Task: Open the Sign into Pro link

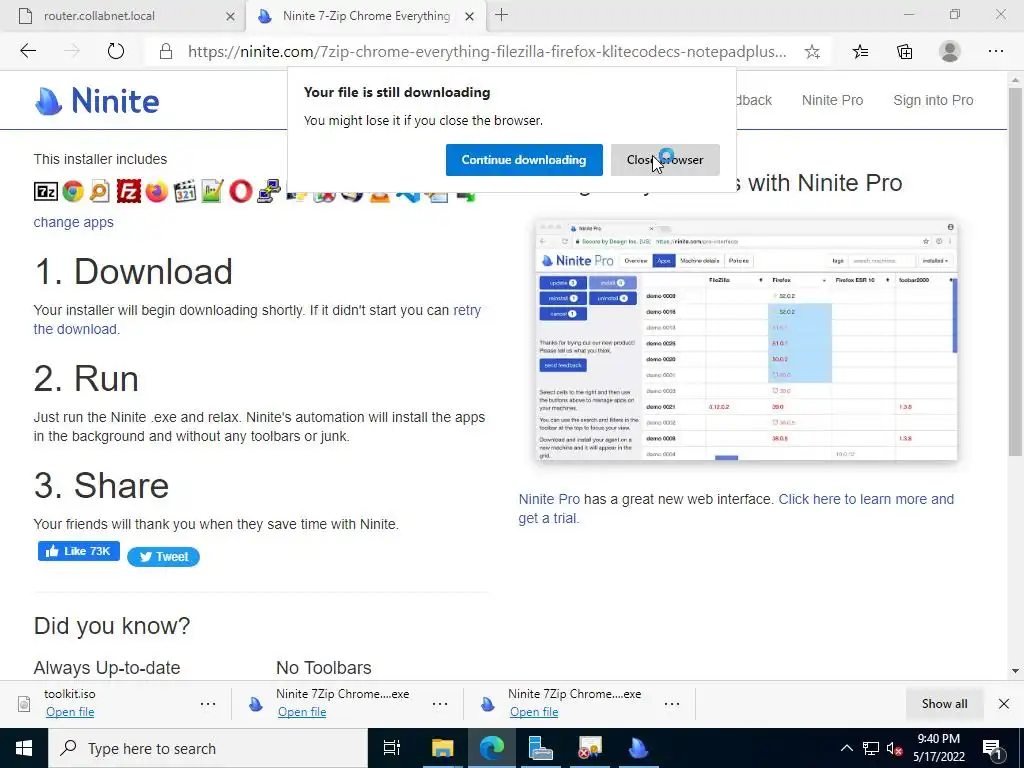Action: pos(933,100)
